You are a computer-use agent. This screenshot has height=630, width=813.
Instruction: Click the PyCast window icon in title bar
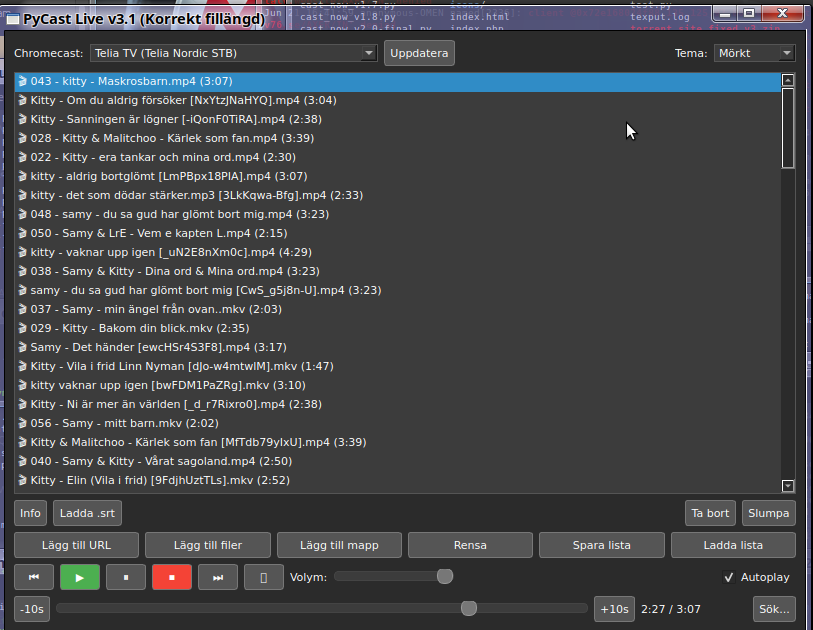(x=12, y=19)
